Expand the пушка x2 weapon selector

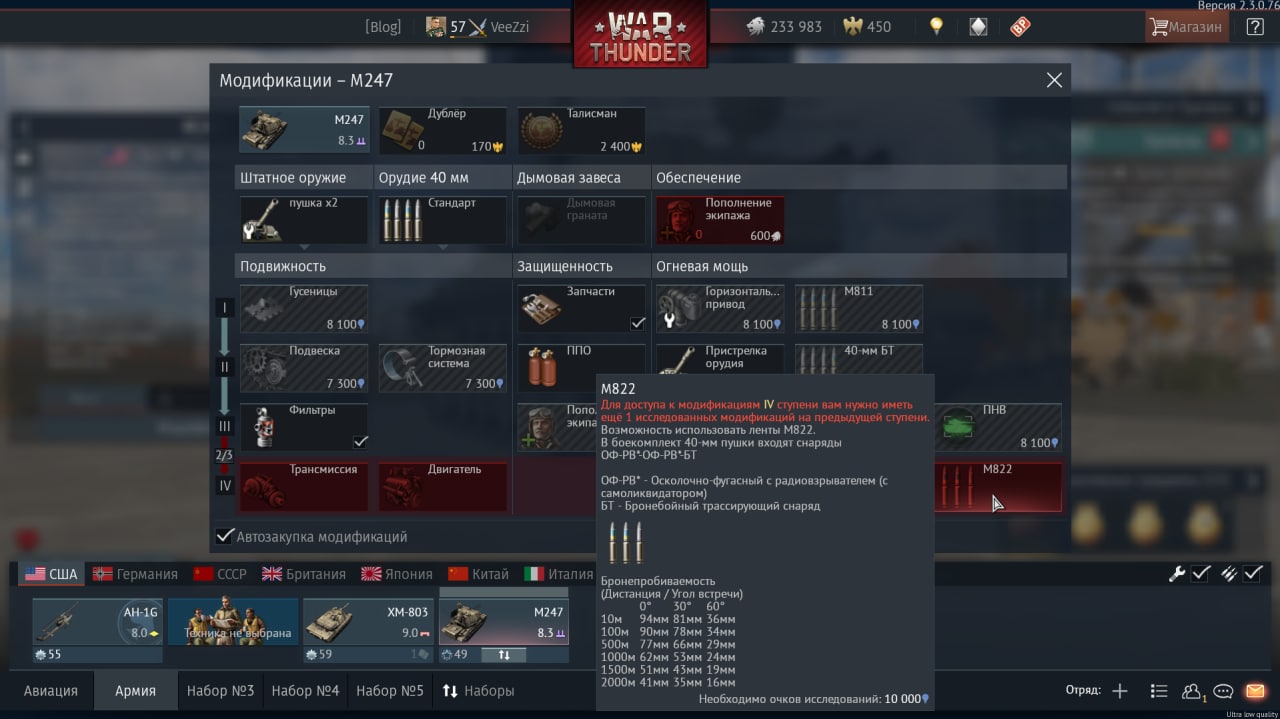pos(304,220)
